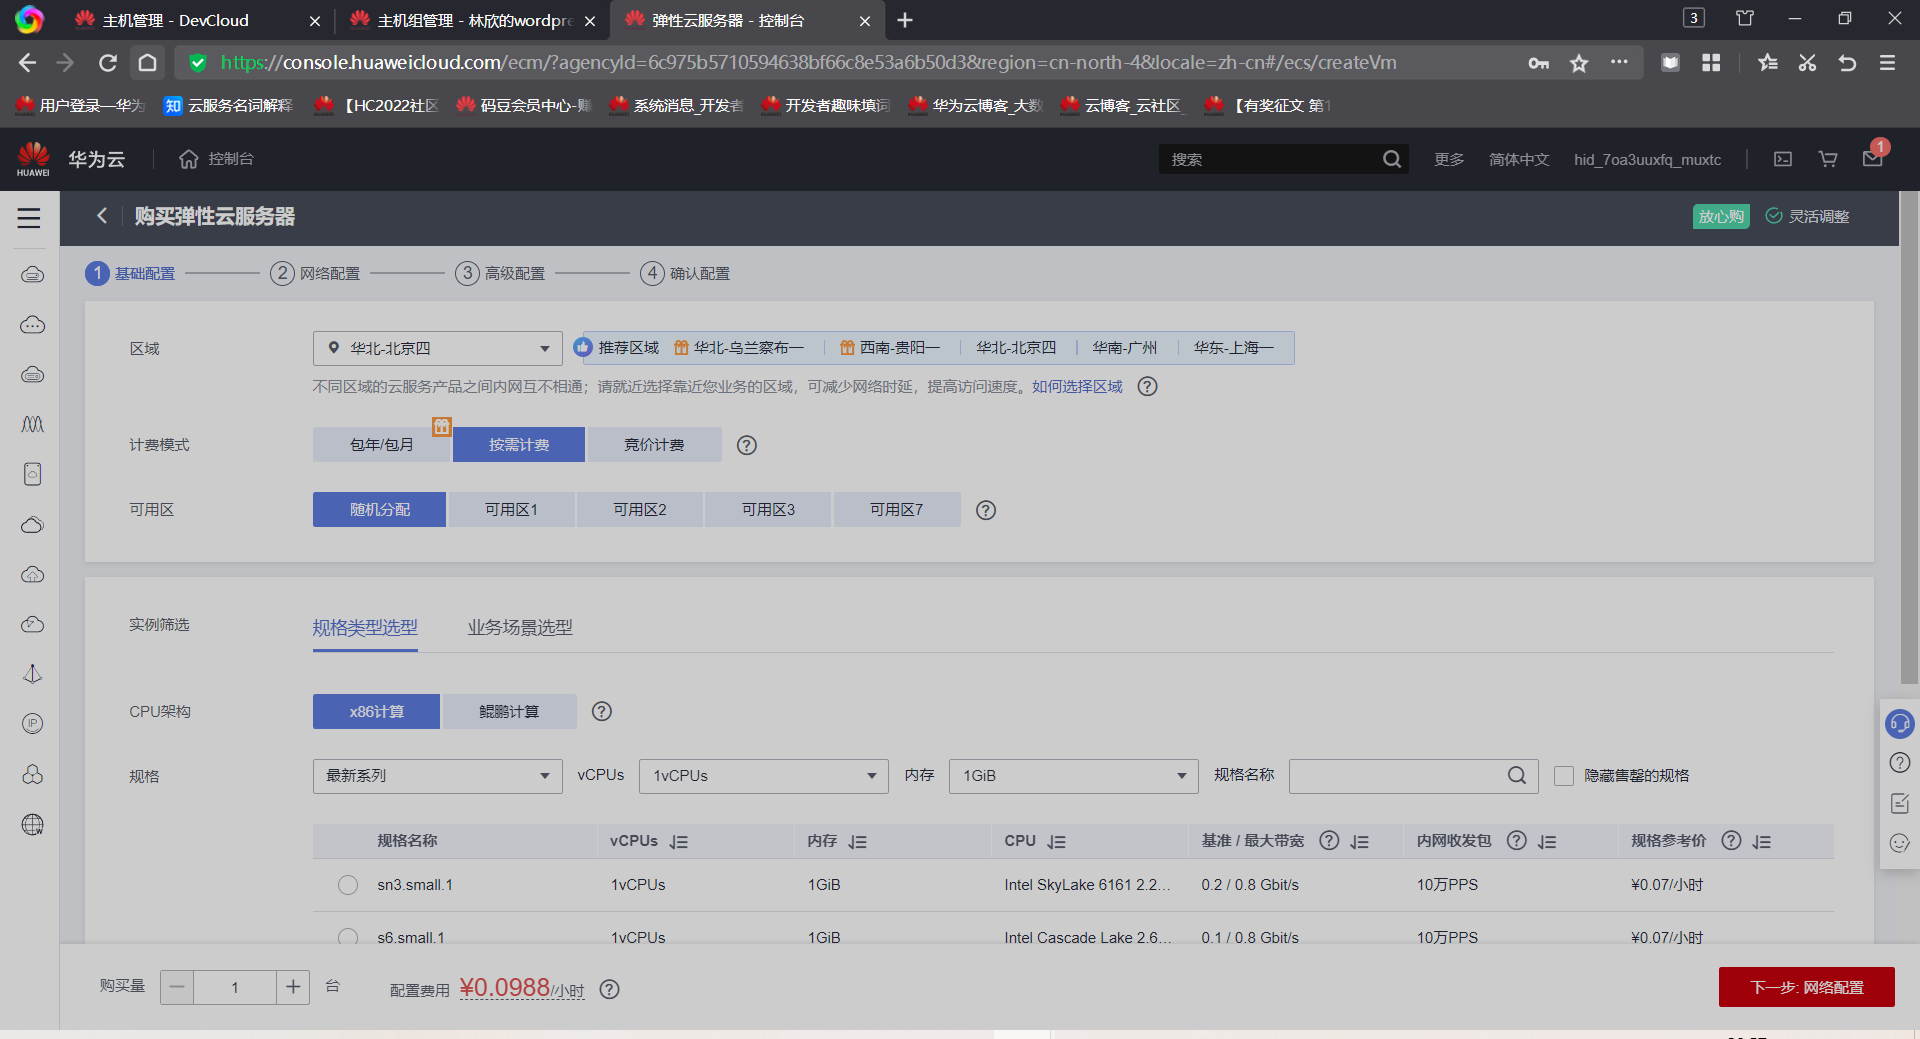Click the region help question icon
Screen dimensions: 1920x1039
coord(1148,386)
